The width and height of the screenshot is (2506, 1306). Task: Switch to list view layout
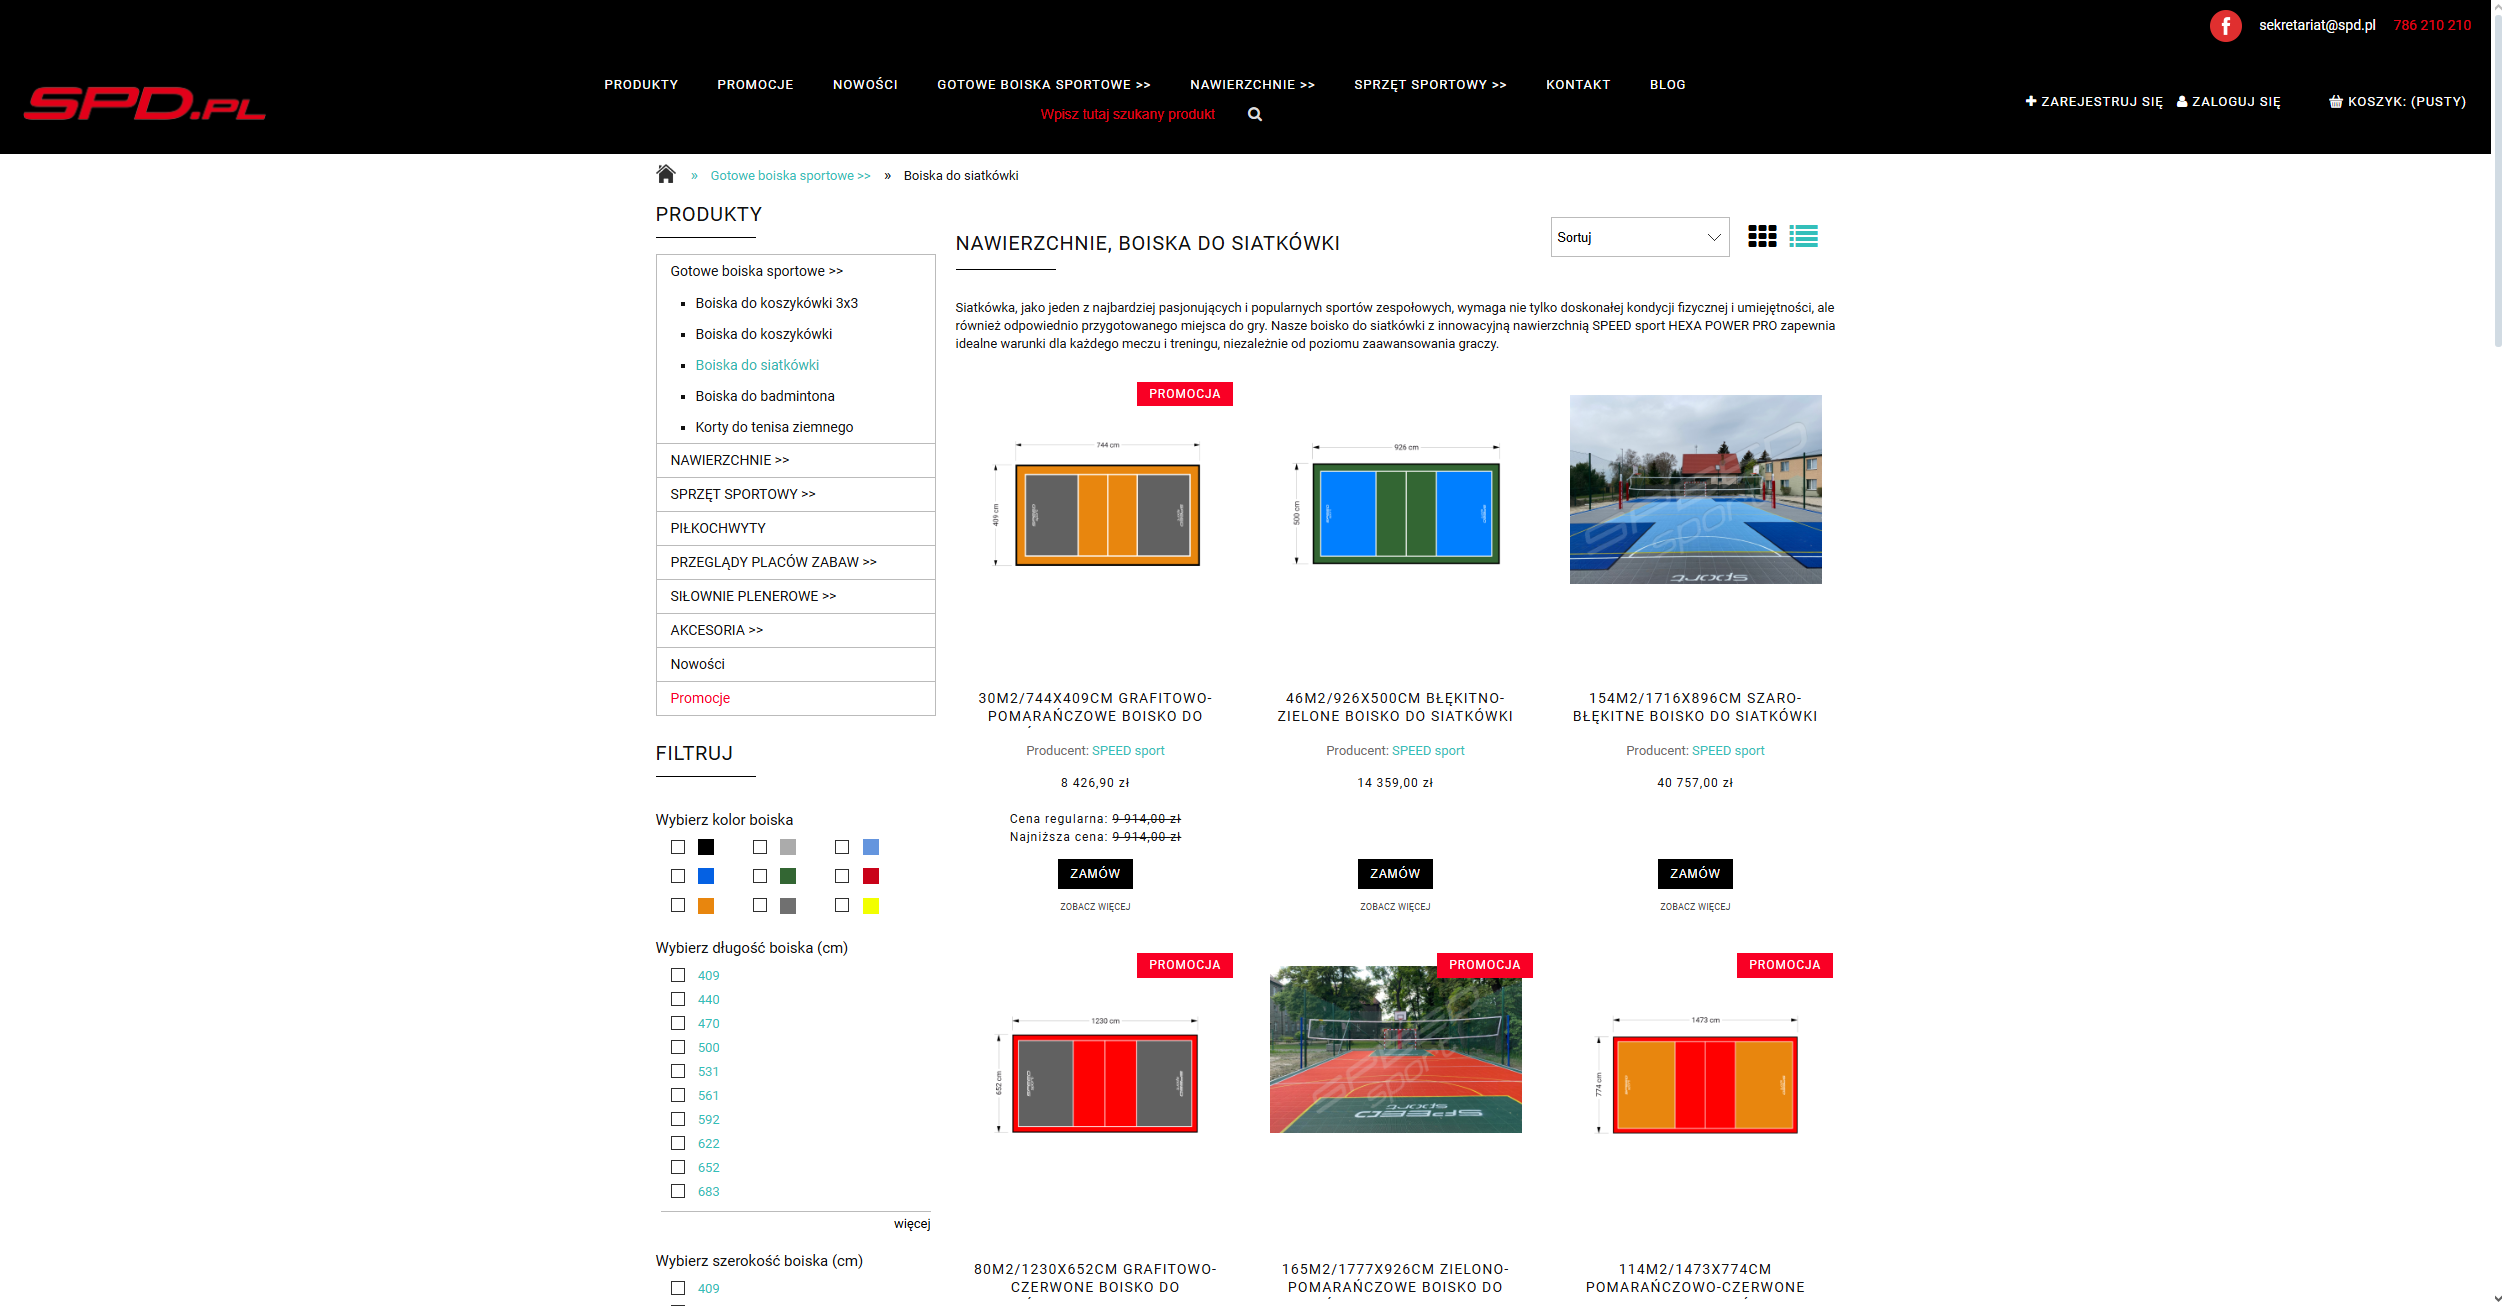(x=1803, y=237)
